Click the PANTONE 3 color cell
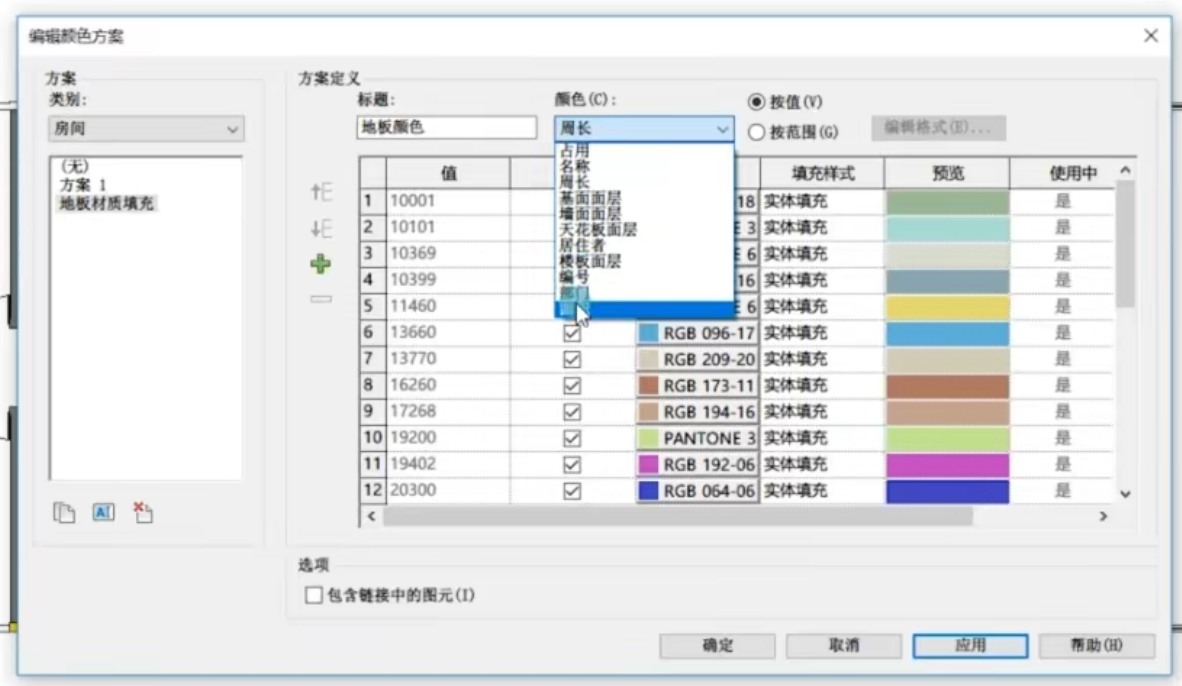This screenshot has width=1182, height=686. pos(697,439)
